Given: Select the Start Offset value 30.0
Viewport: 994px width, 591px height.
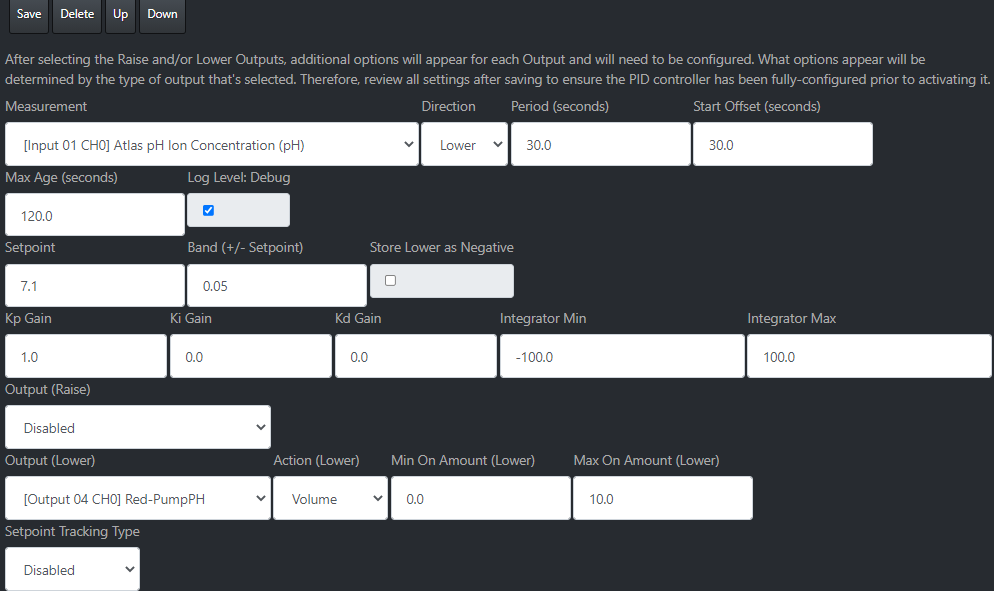Looking at the screenshot, I should [x=782, y=143].
